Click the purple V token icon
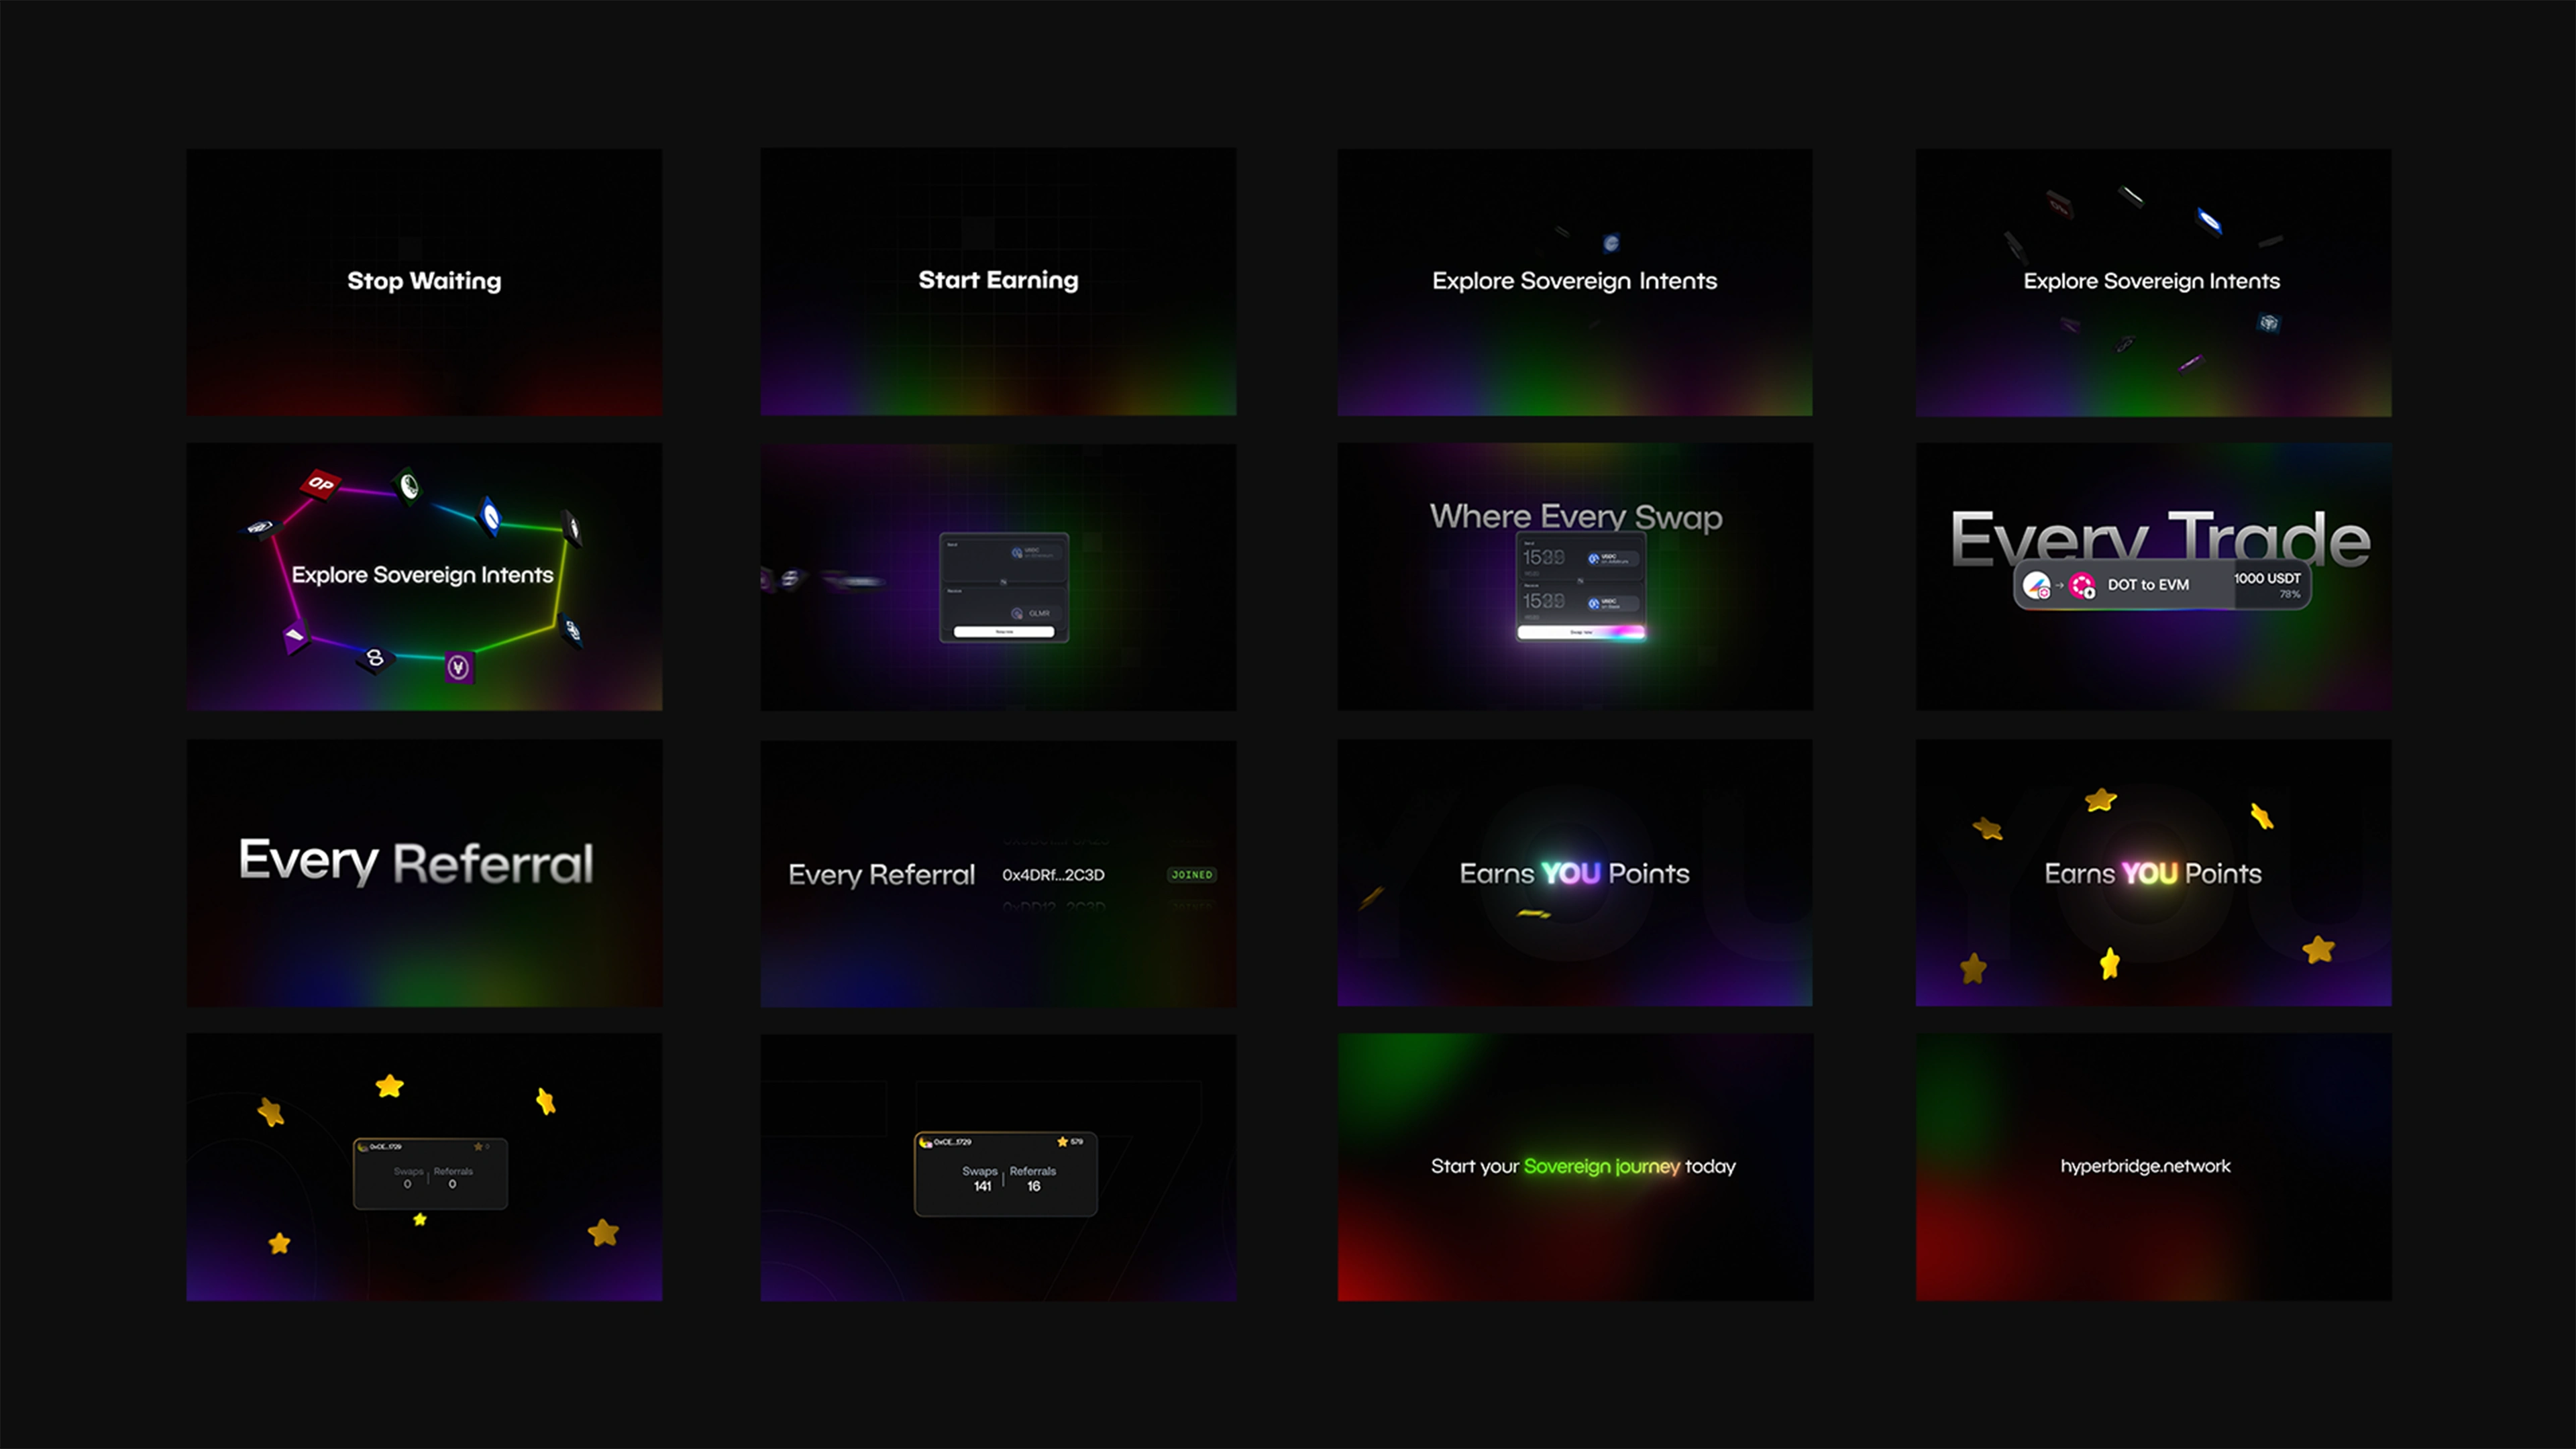The width and height of the screenshot is (2576, 1449). coord(459,667)
